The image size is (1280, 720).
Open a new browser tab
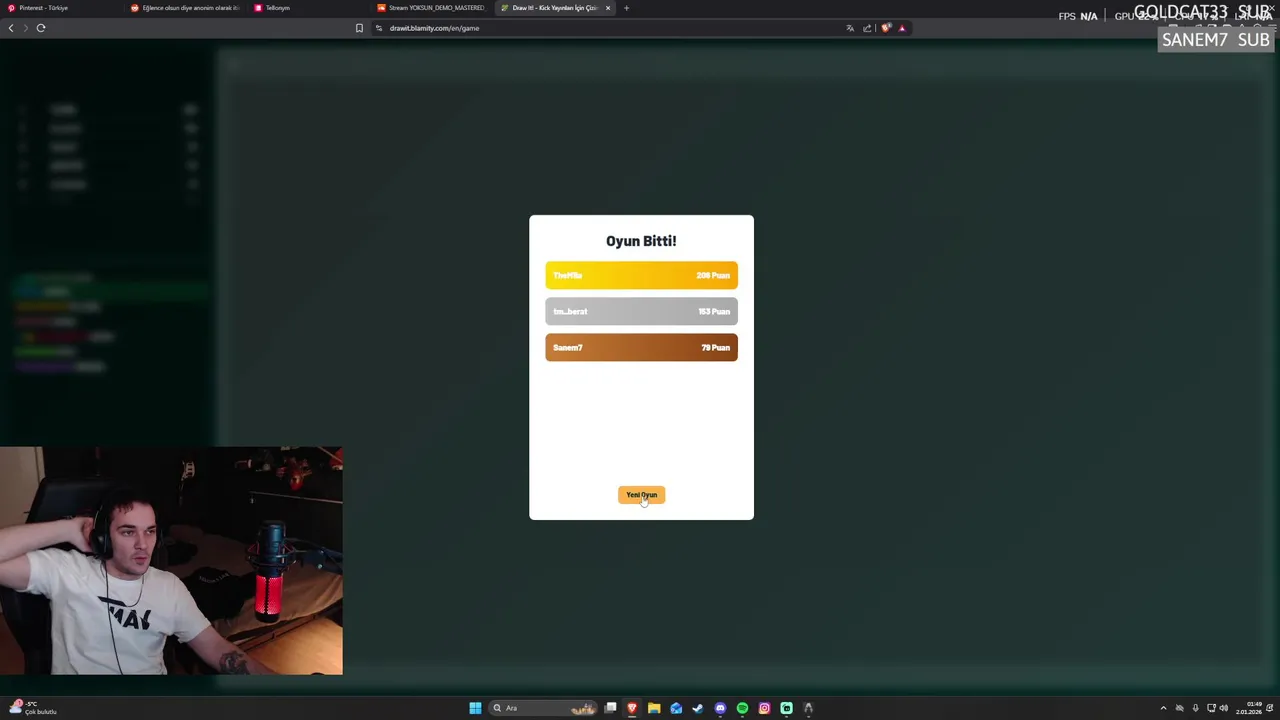(x=626, y=8)
